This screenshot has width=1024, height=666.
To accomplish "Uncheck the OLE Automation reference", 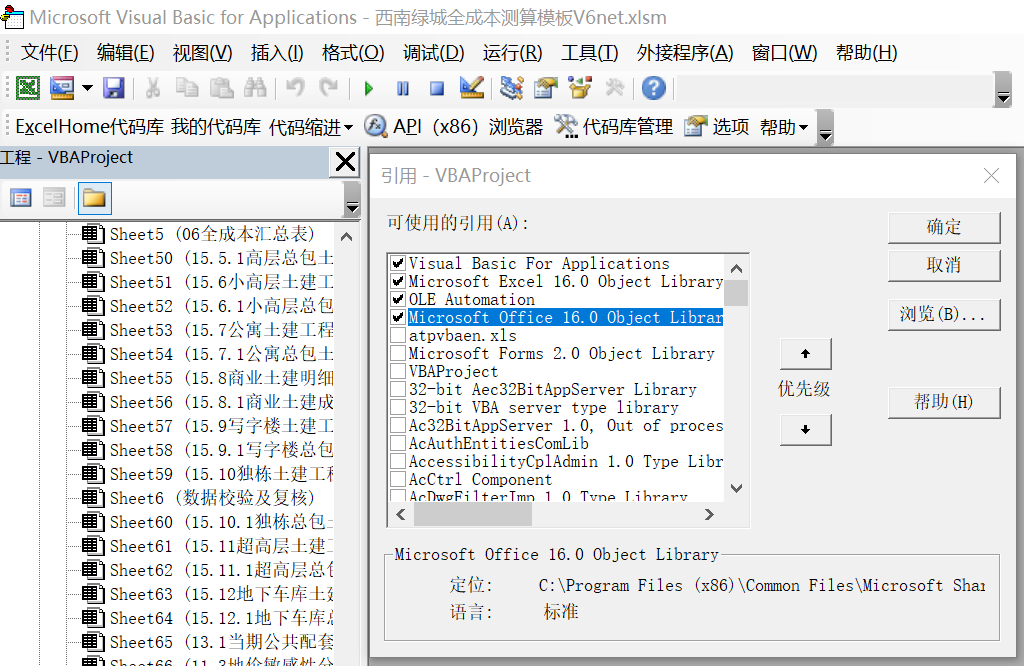I will pos(397,299).
